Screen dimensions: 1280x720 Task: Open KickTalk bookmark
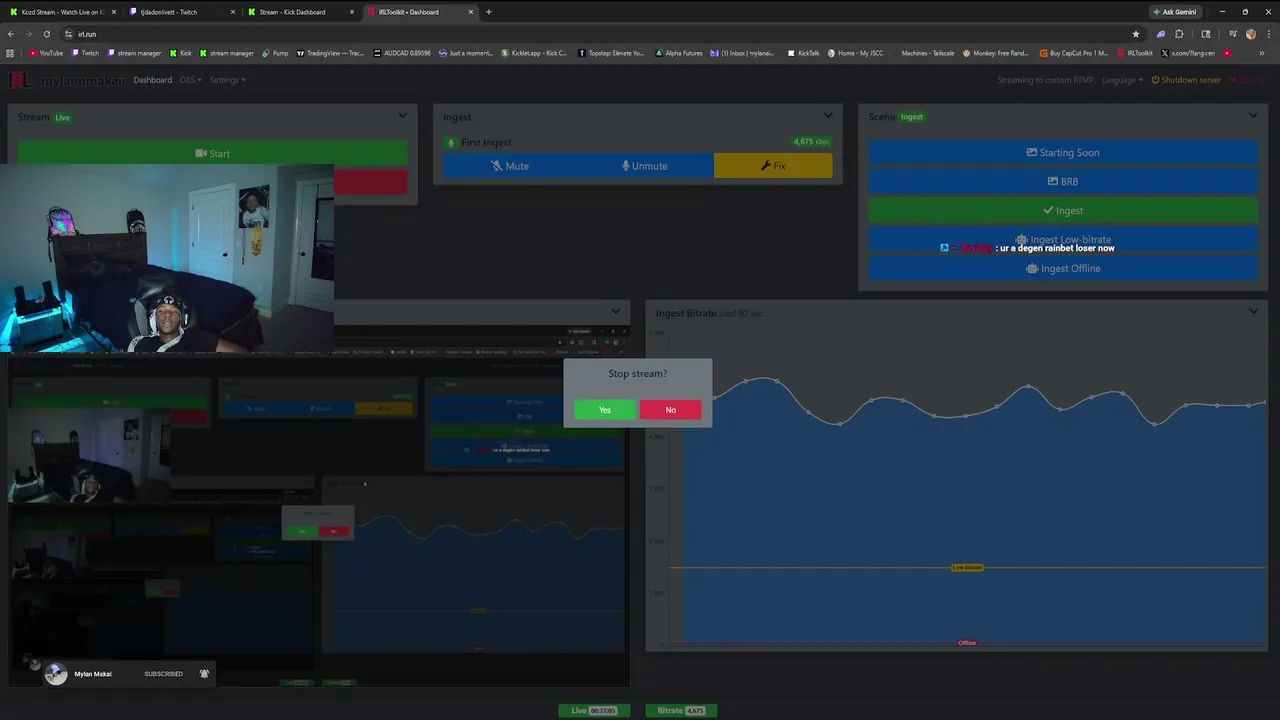point(803,53)
